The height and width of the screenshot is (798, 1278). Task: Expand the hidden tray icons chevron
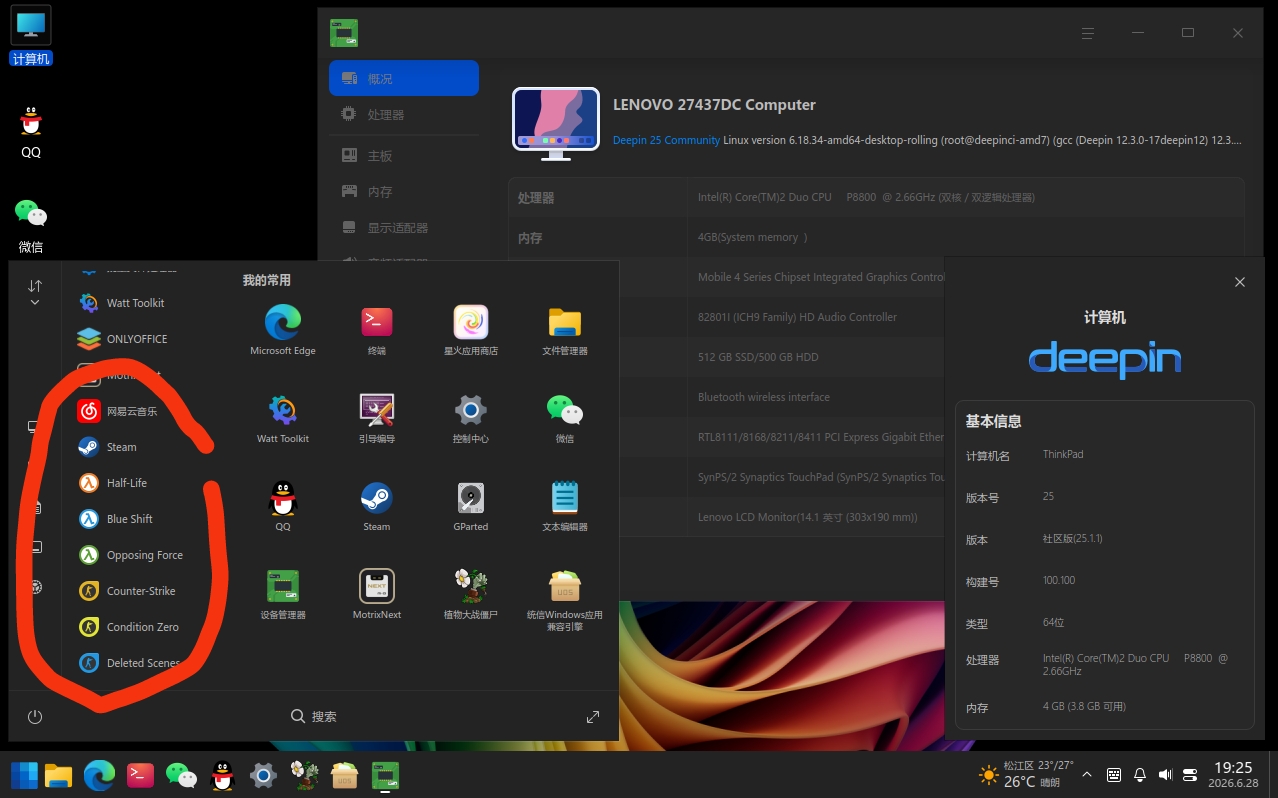click(x=1087, y=775)
